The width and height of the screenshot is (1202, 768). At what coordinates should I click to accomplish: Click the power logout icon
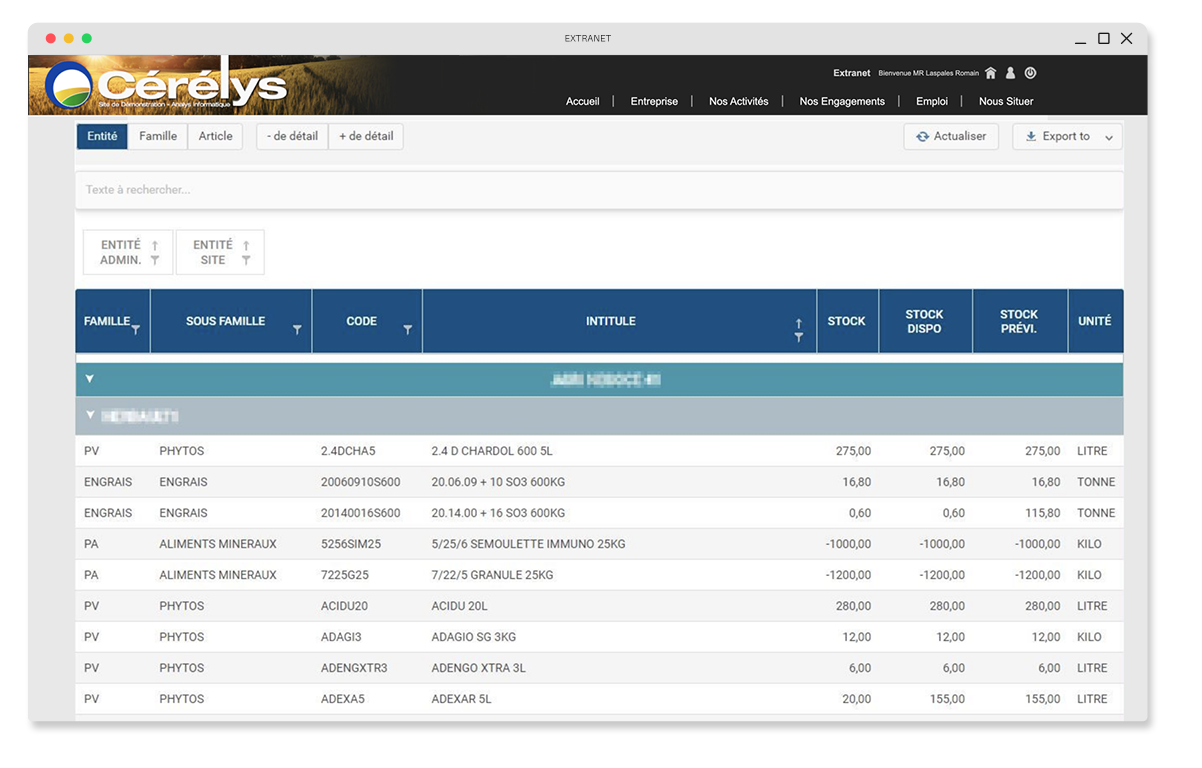1030,73
